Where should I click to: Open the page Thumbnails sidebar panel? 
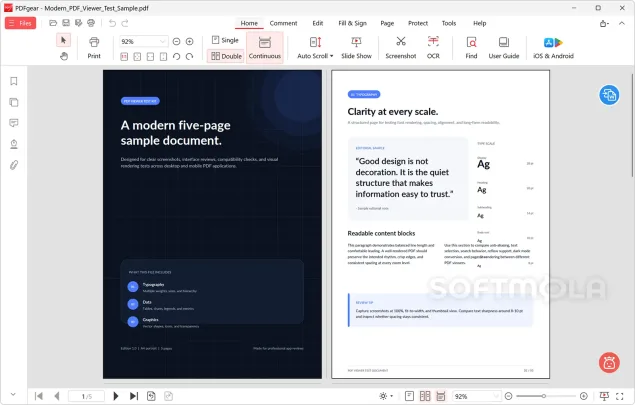14,102
